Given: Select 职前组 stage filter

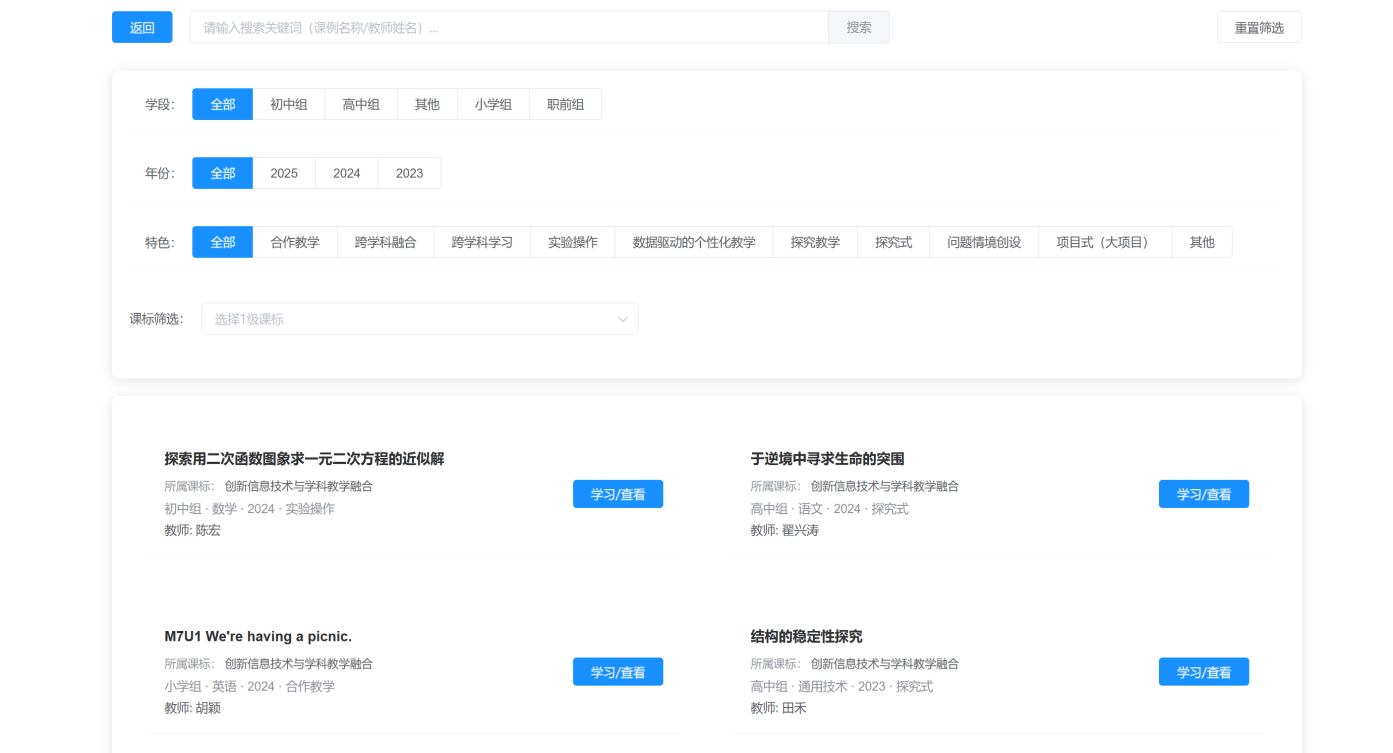Looking at the screenshot, I should pyautogui.click(x=565, y=104).
